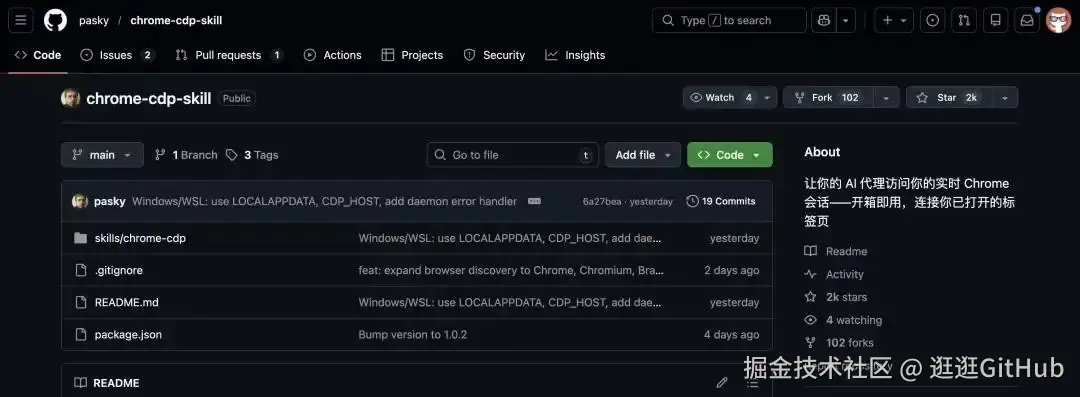This screenshot has width=1080, height=397.
Task: Open the main branch selector
Action: (x=102, y=155)
